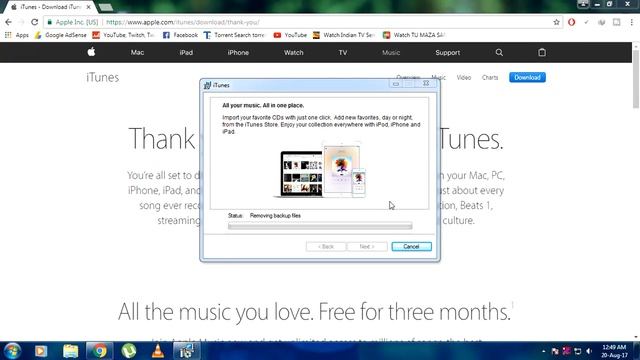The height and width of the screenshot is (360, 640).
Task: Click the Apple logo in the site navigation
Action: pos(91,52)
